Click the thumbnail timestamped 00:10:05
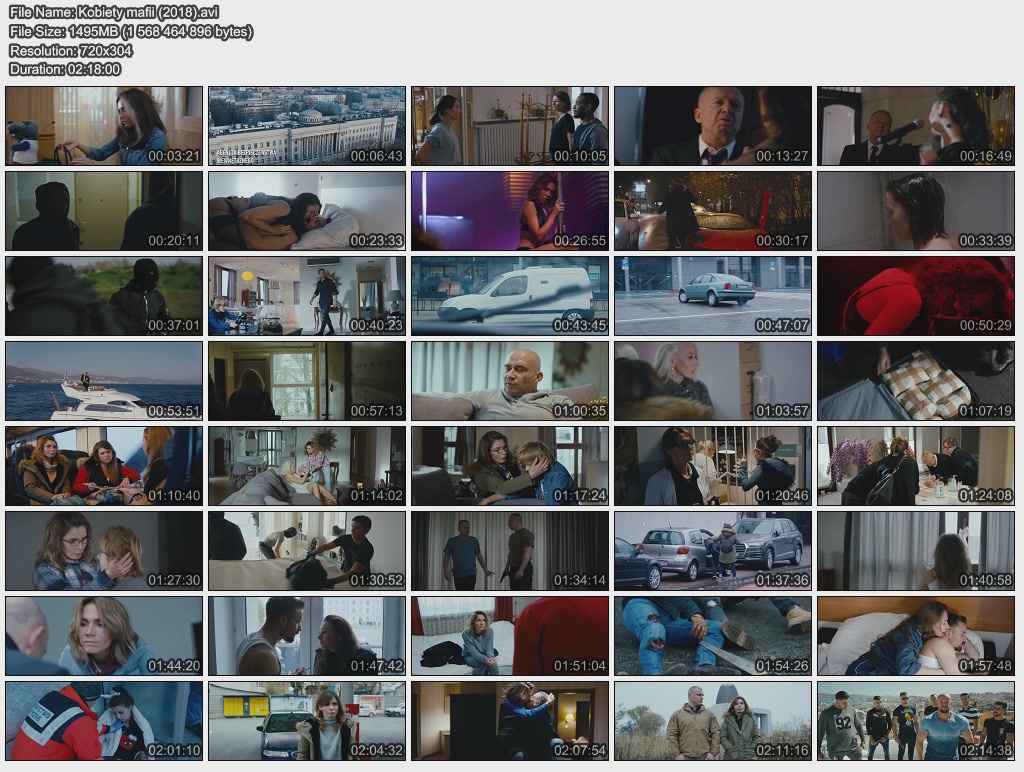 (510, 126)
